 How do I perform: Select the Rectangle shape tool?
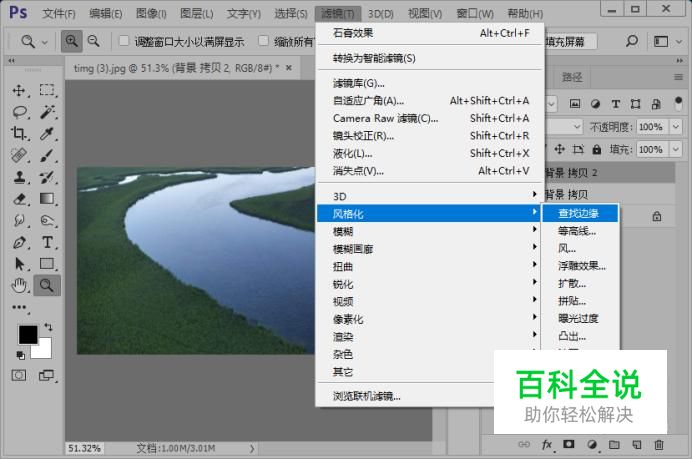point(47,264)
